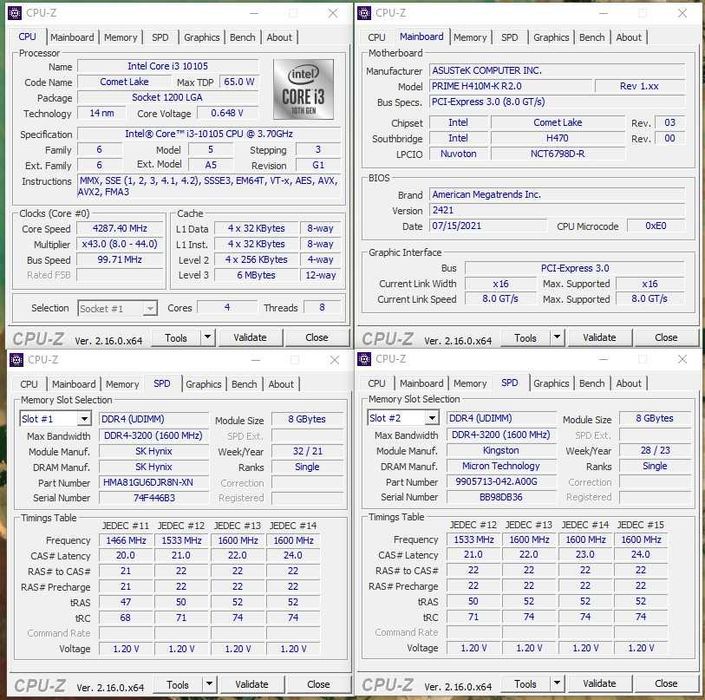Click Validate in the CPU window
Image resolution: width=705 pixels, height=700 pixels.
click(250, 338)
